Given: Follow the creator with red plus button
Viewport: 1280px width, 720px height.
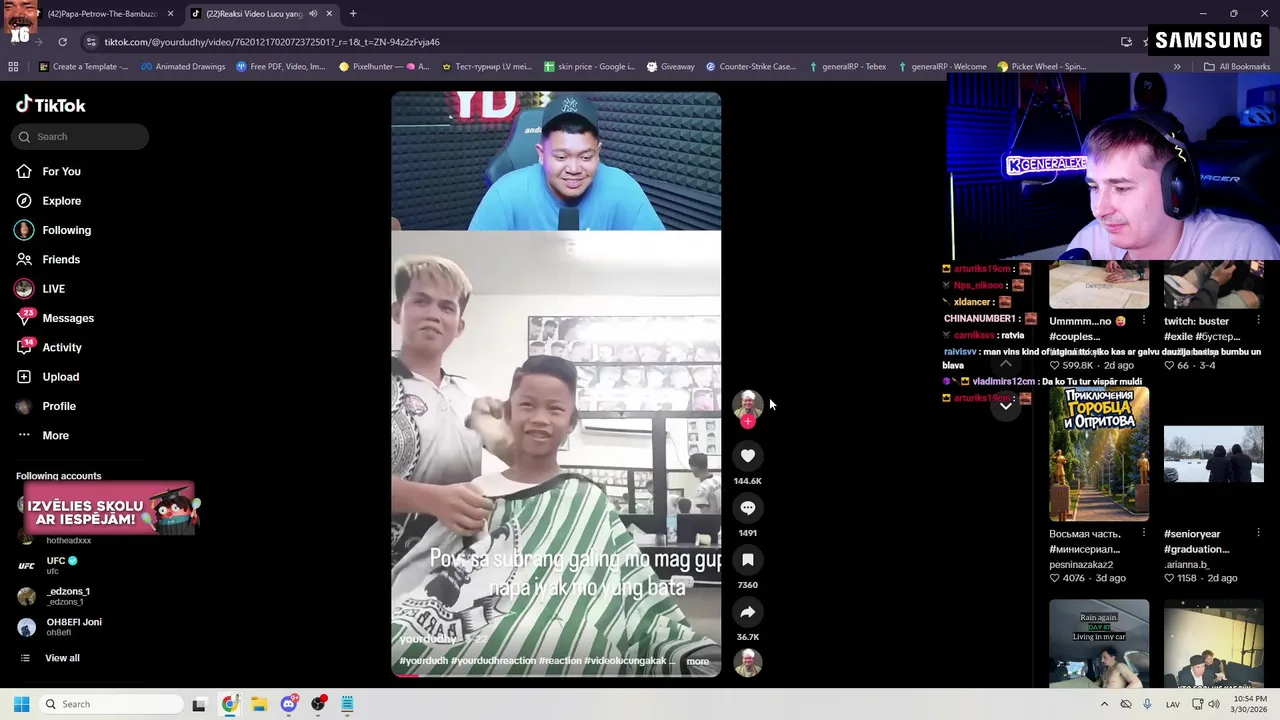Looking at the screenshot, I should [x=748, y=422].
